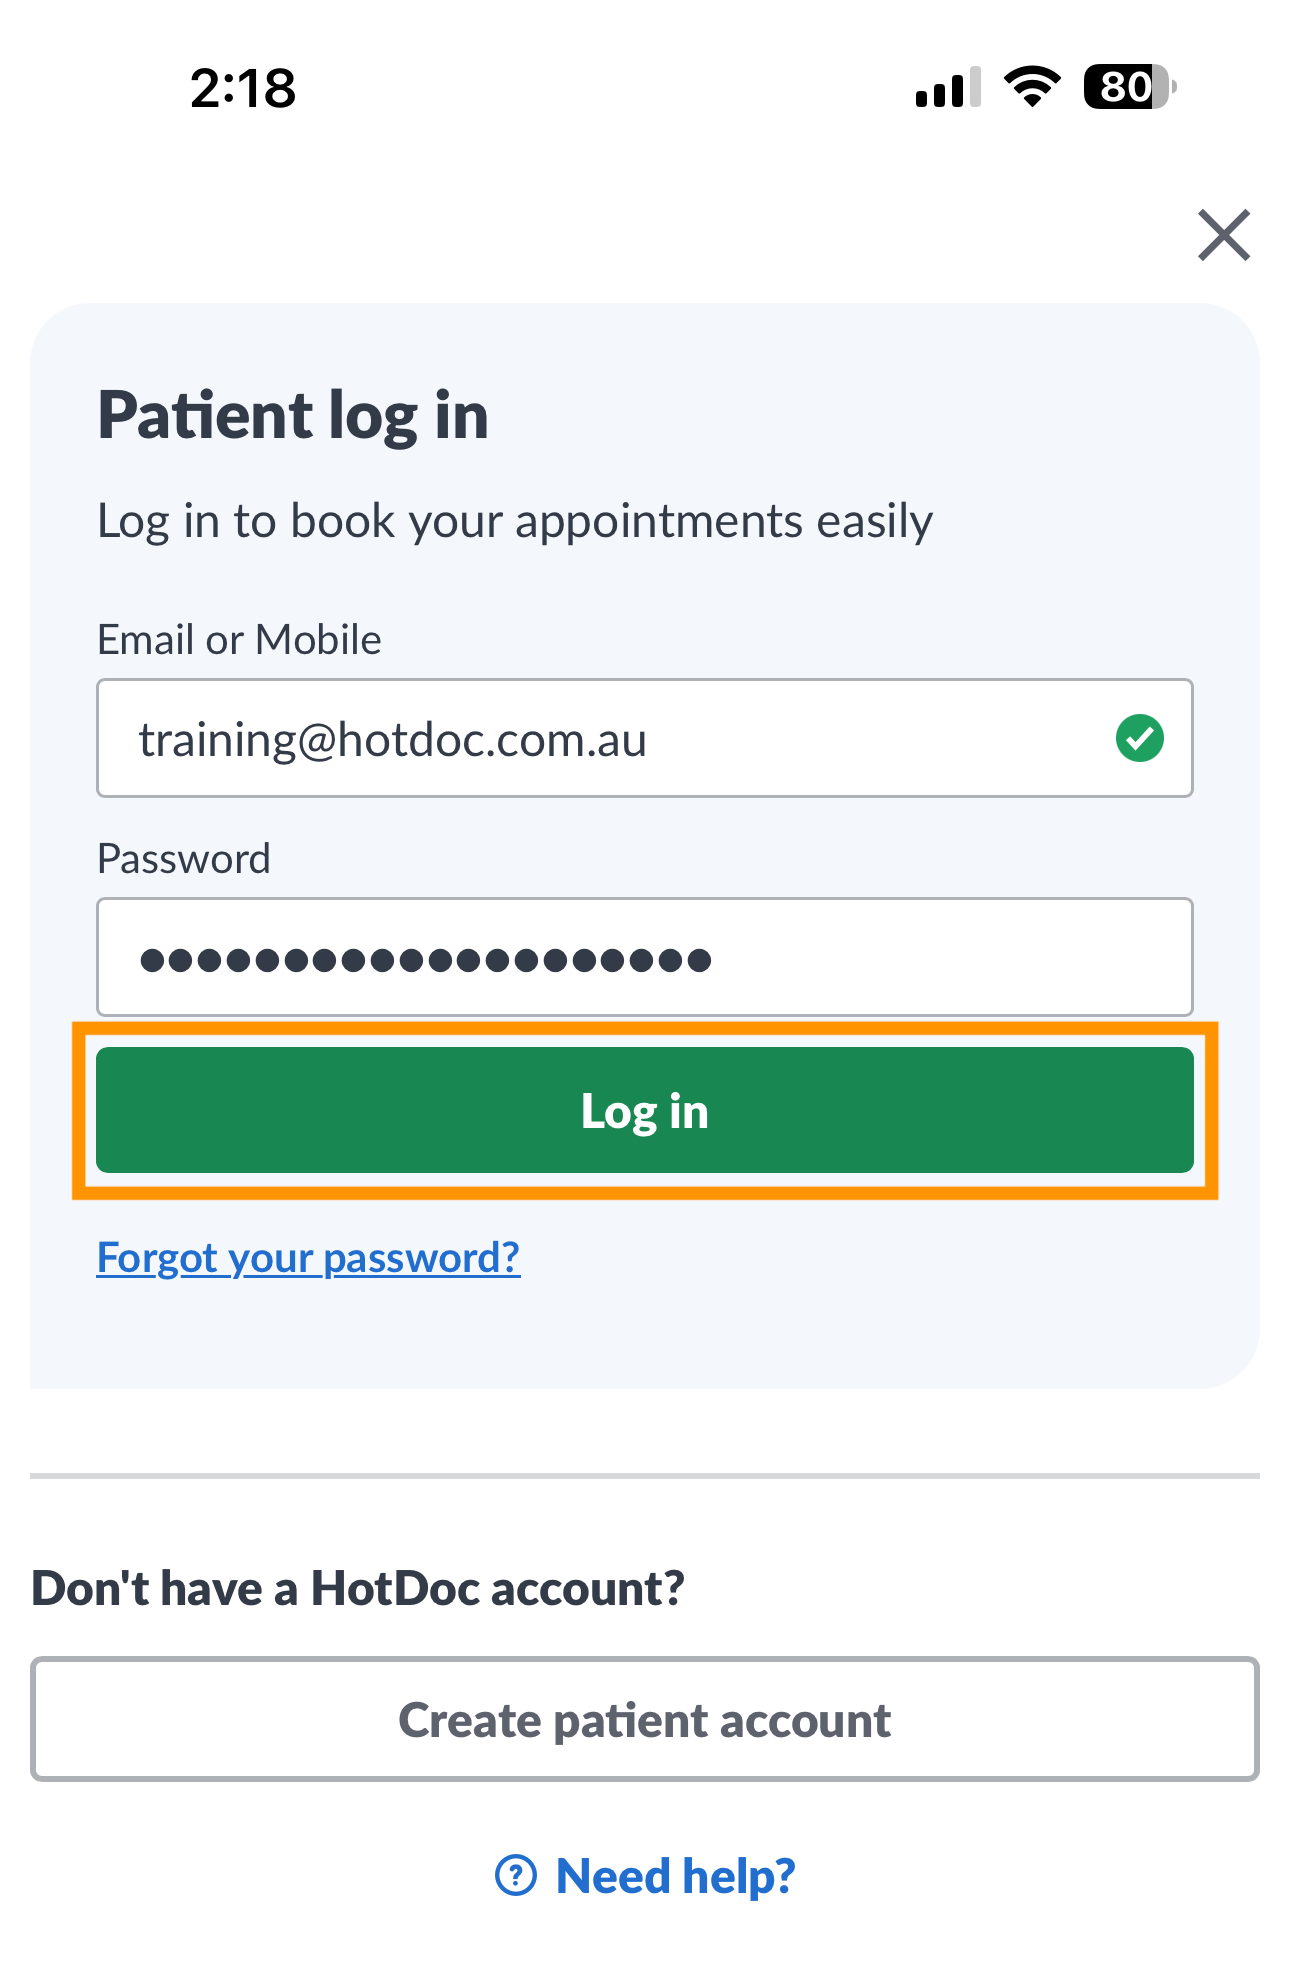Tap the green validation checkmark icon
This screenshot has width=1290, height=1983.
(1139, 738)
